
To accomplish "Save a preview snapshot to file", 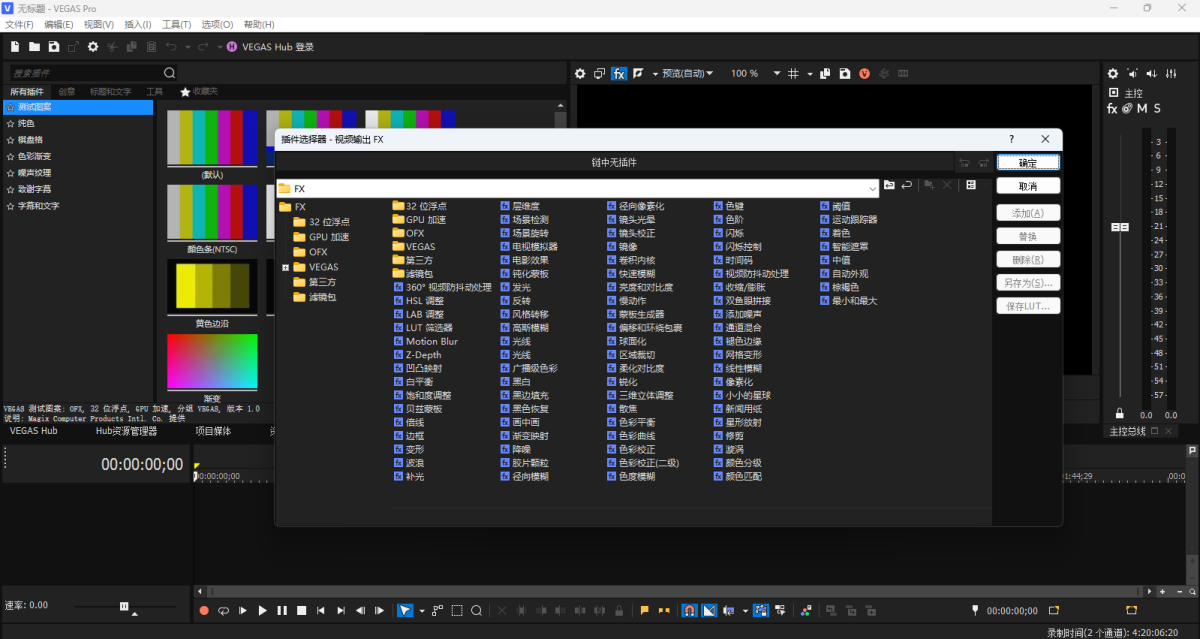I will (845, 73).
